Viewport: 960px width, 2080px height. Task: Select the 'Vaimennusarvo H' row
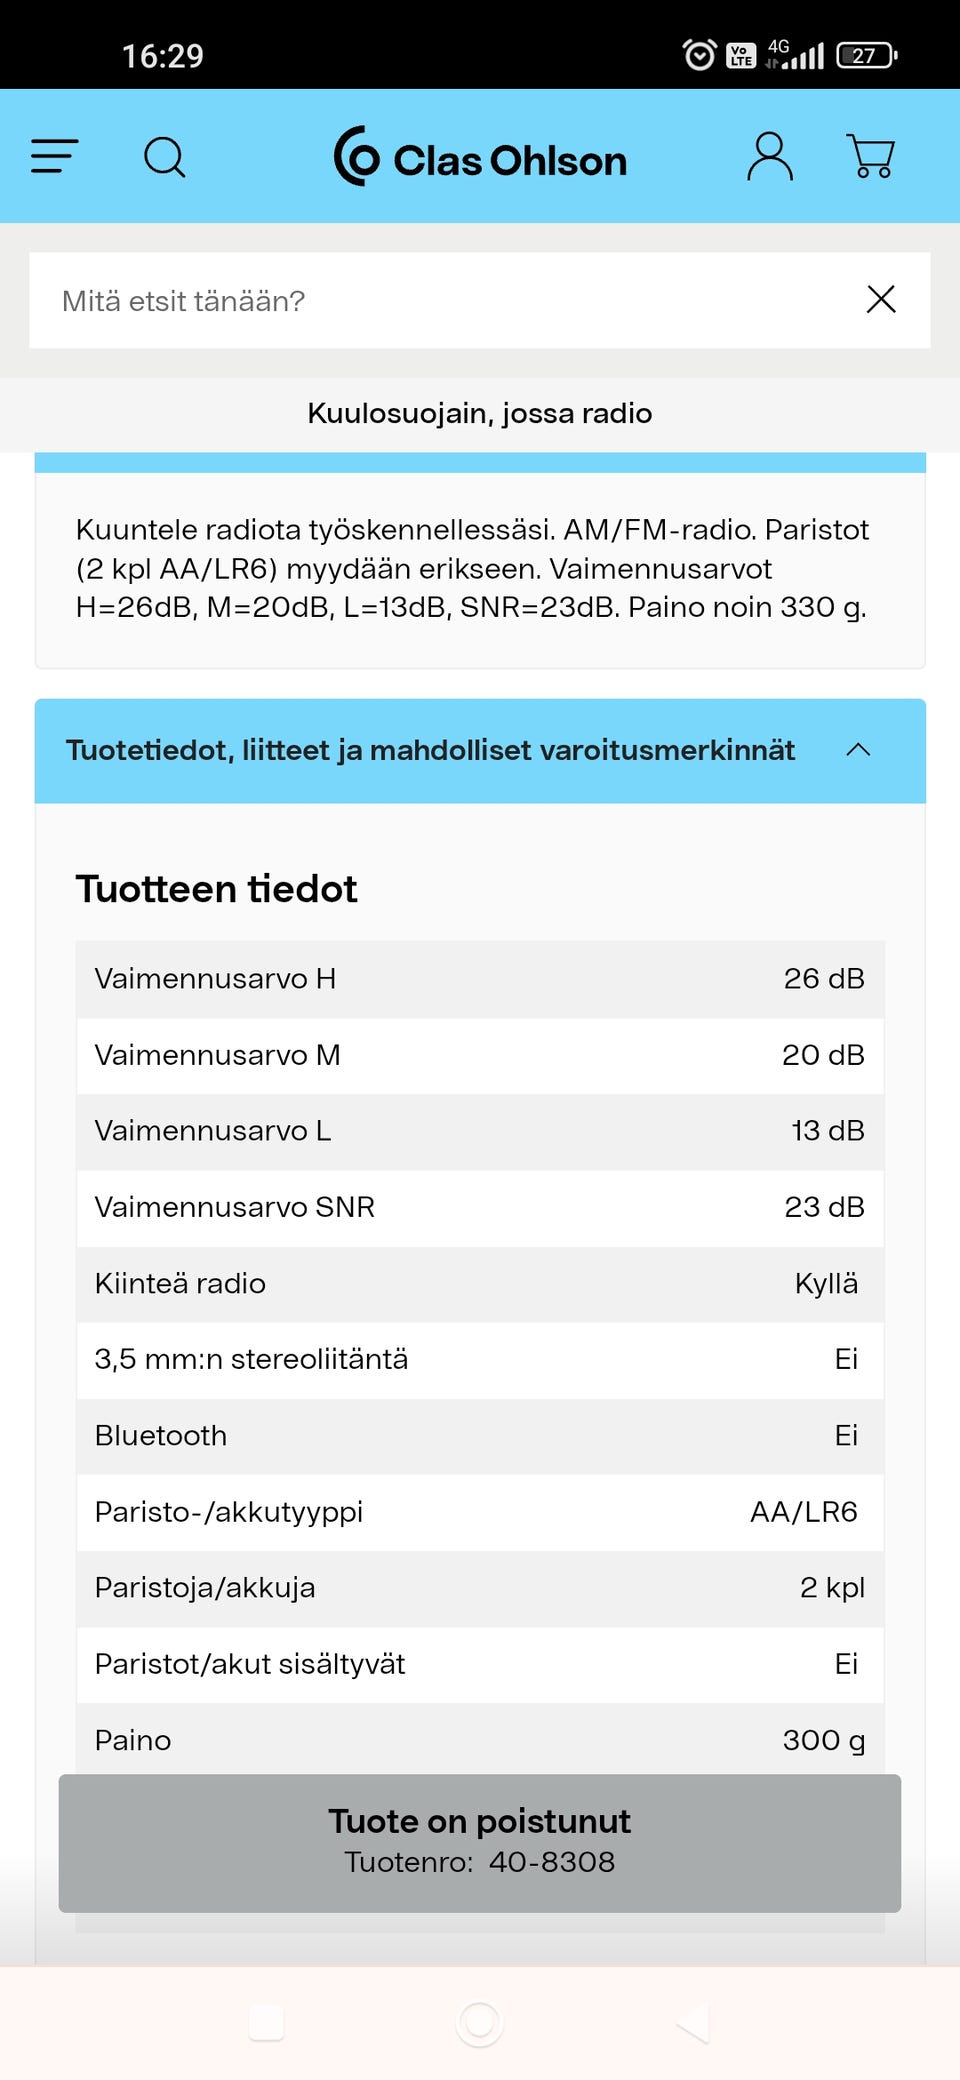pos(480,979)
